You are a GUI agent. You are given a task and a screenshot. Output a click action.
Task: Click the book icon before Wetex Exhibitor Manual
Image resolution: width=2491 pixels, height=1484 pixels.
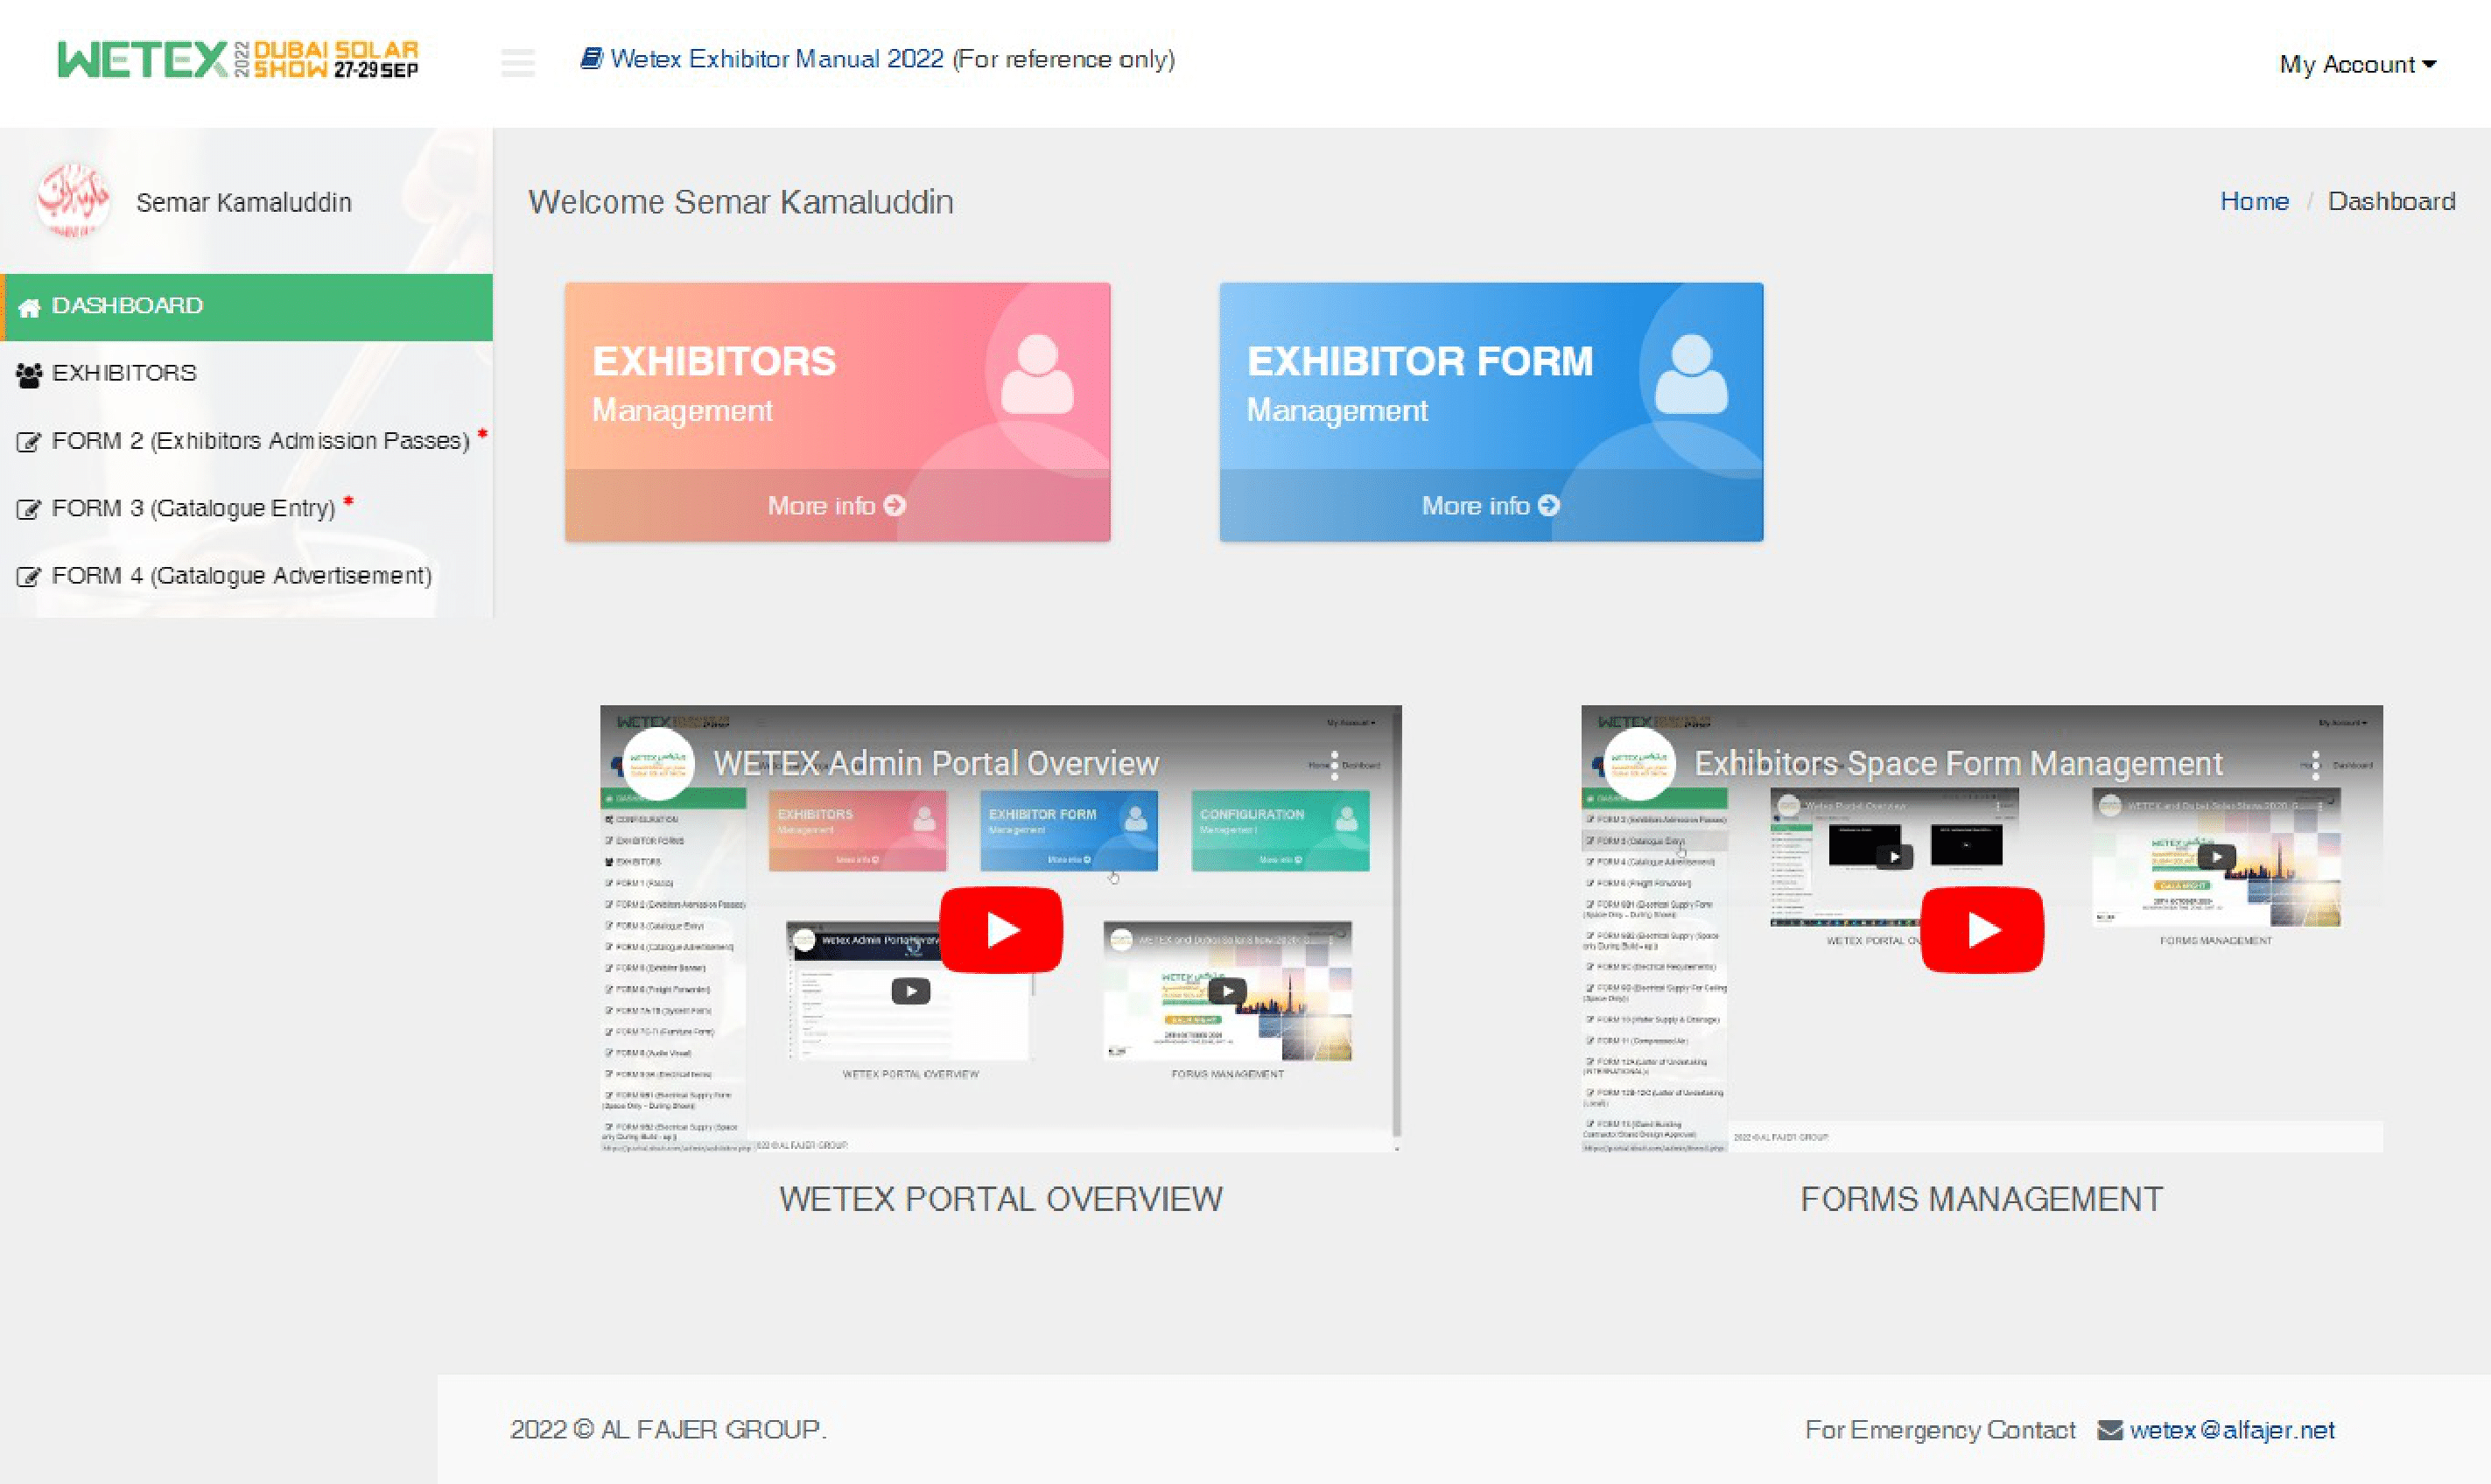tap(590, 58)
